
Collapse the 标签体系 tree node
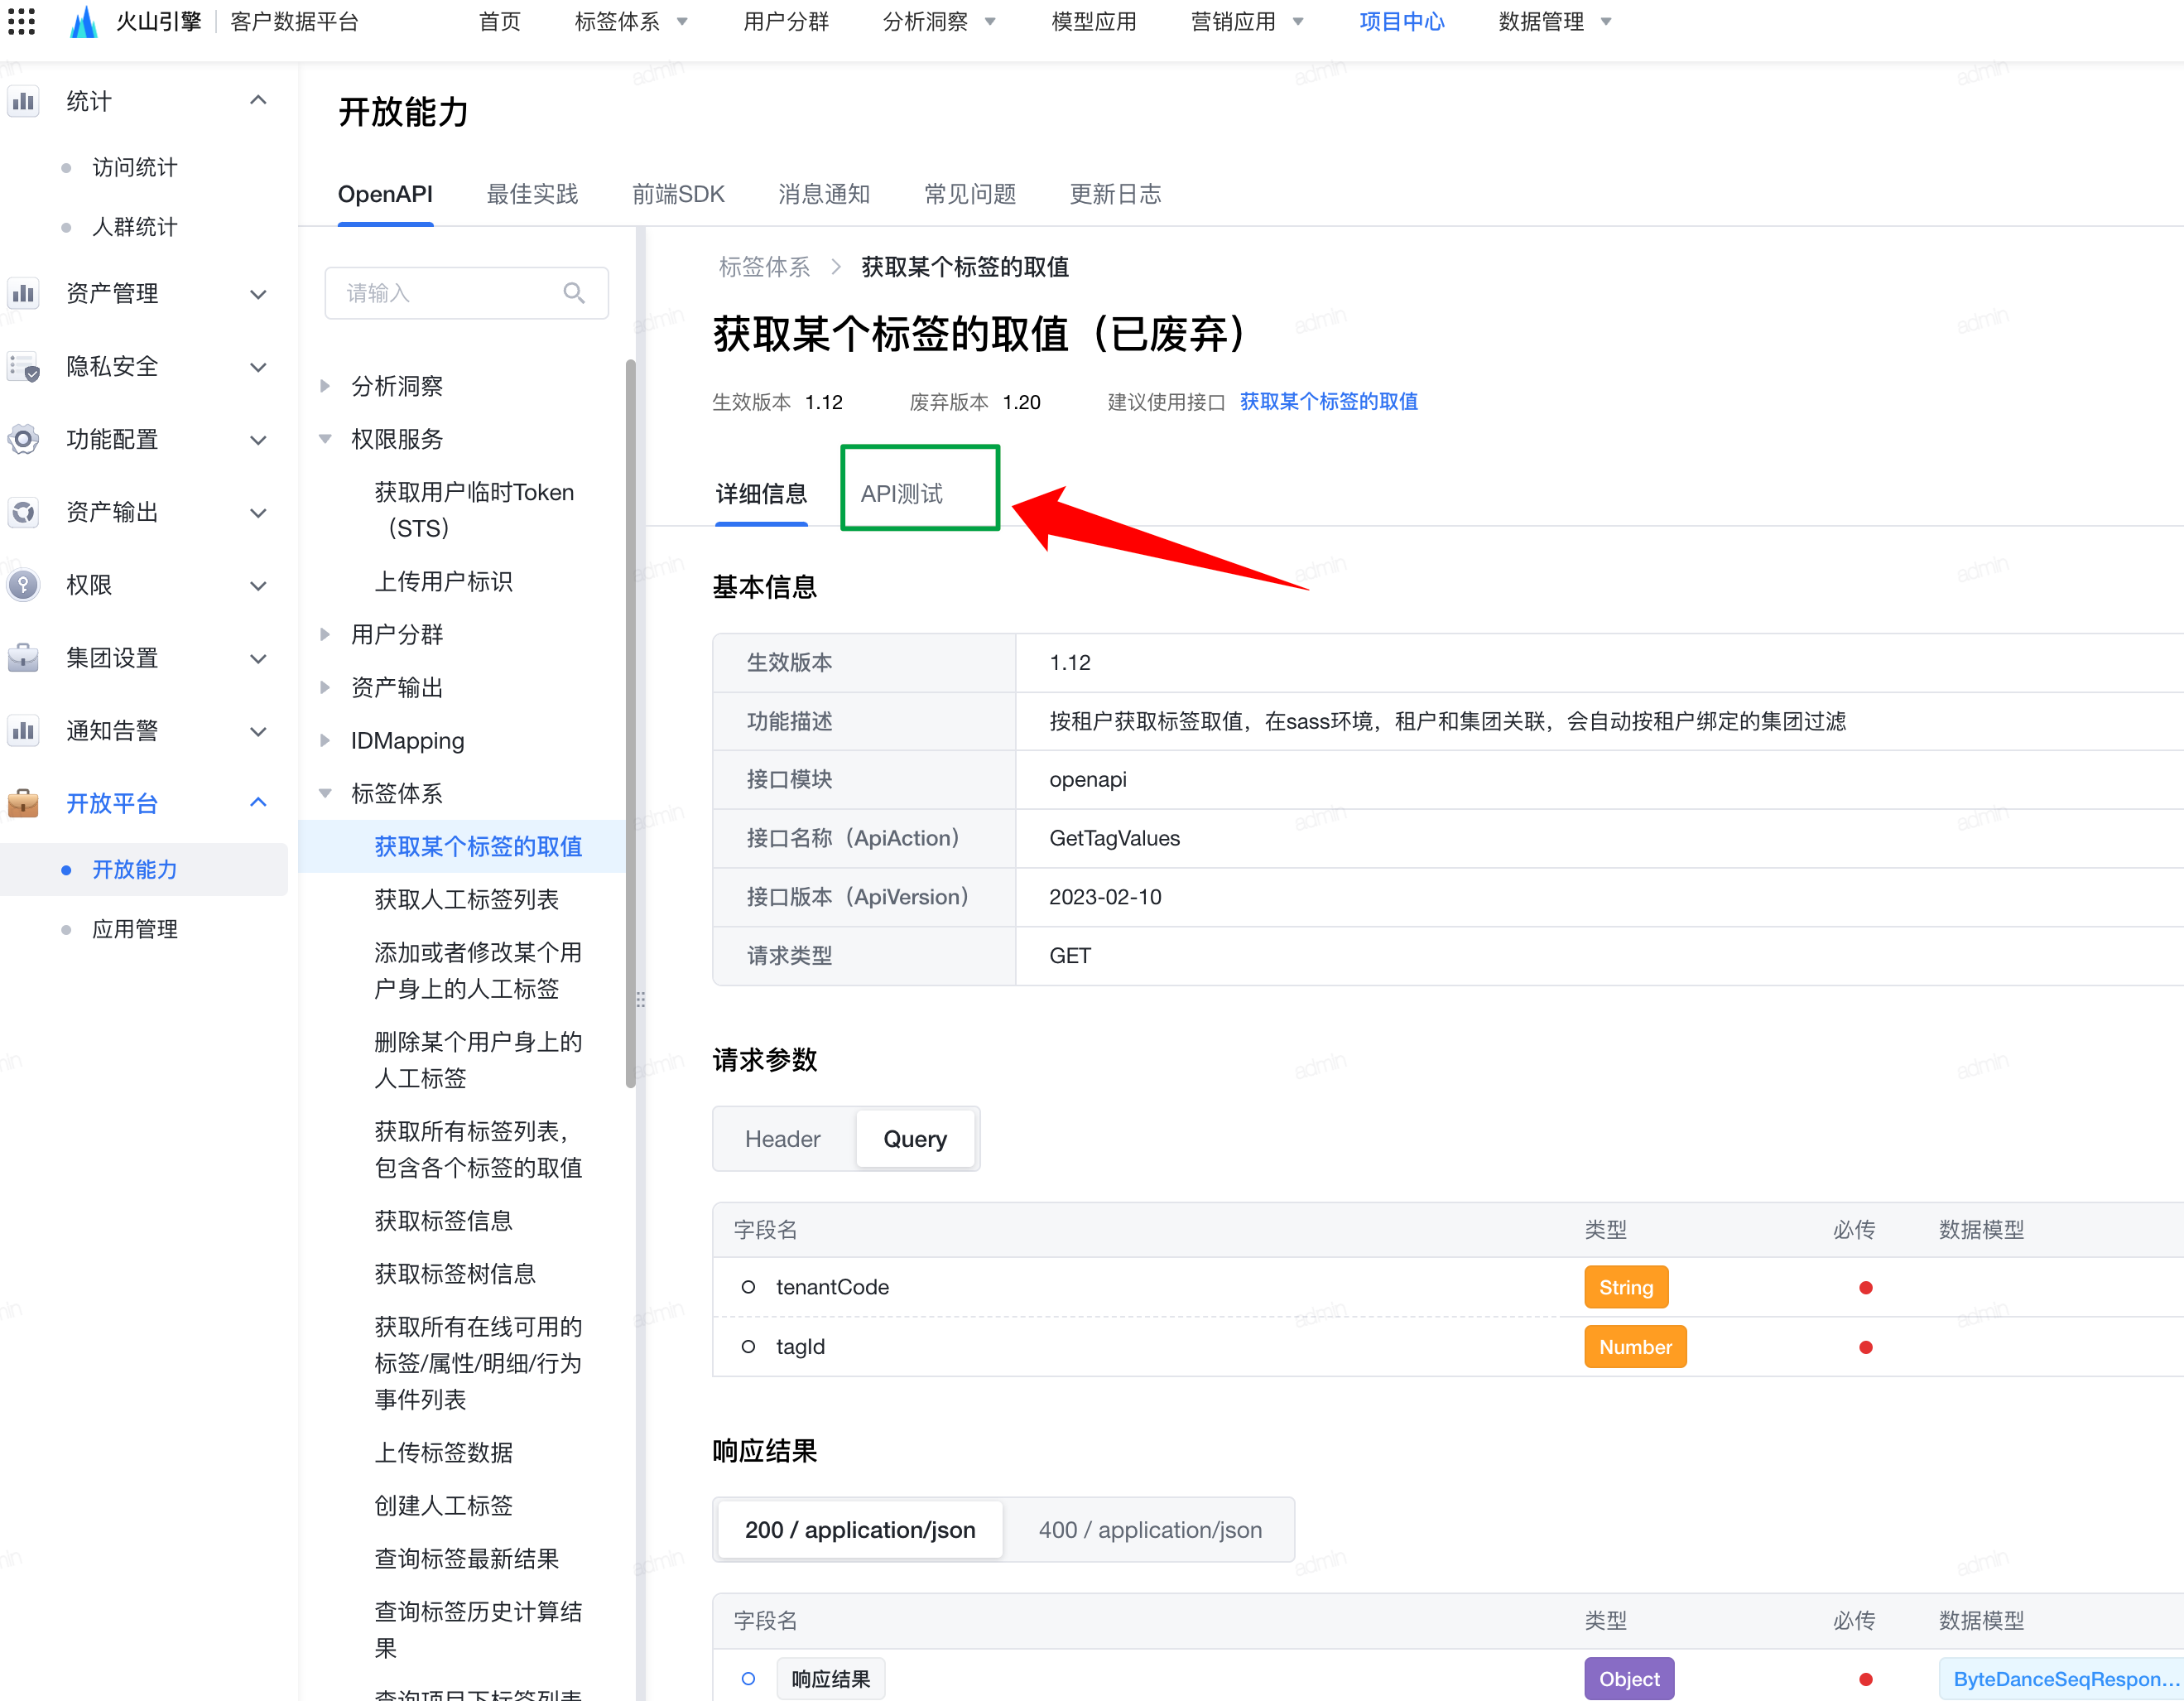click(x=325, y=794)
